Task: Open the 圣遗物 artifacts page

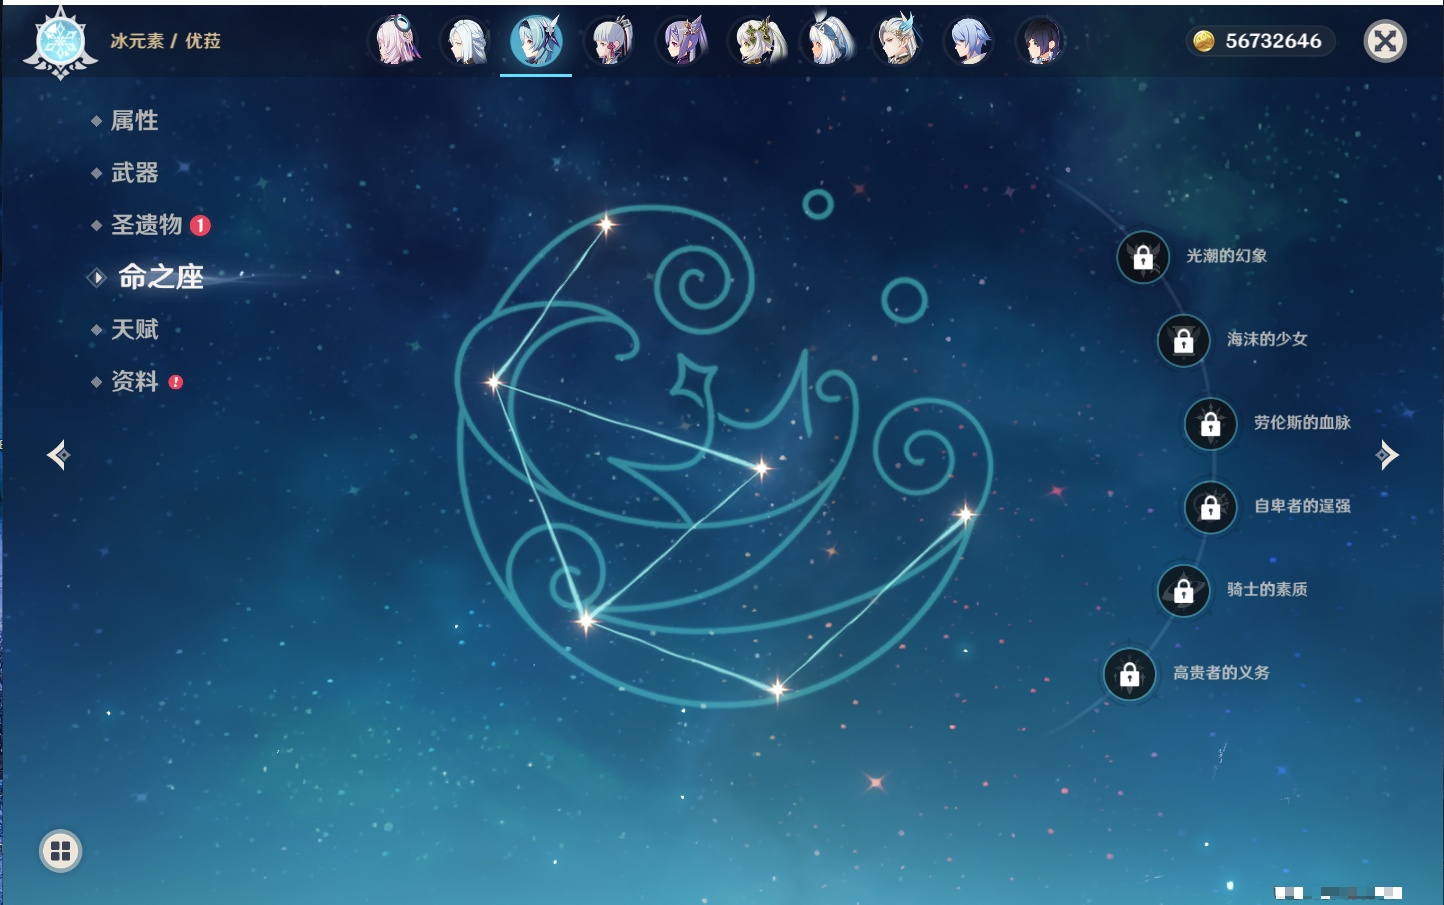Action: pos(146,225)
